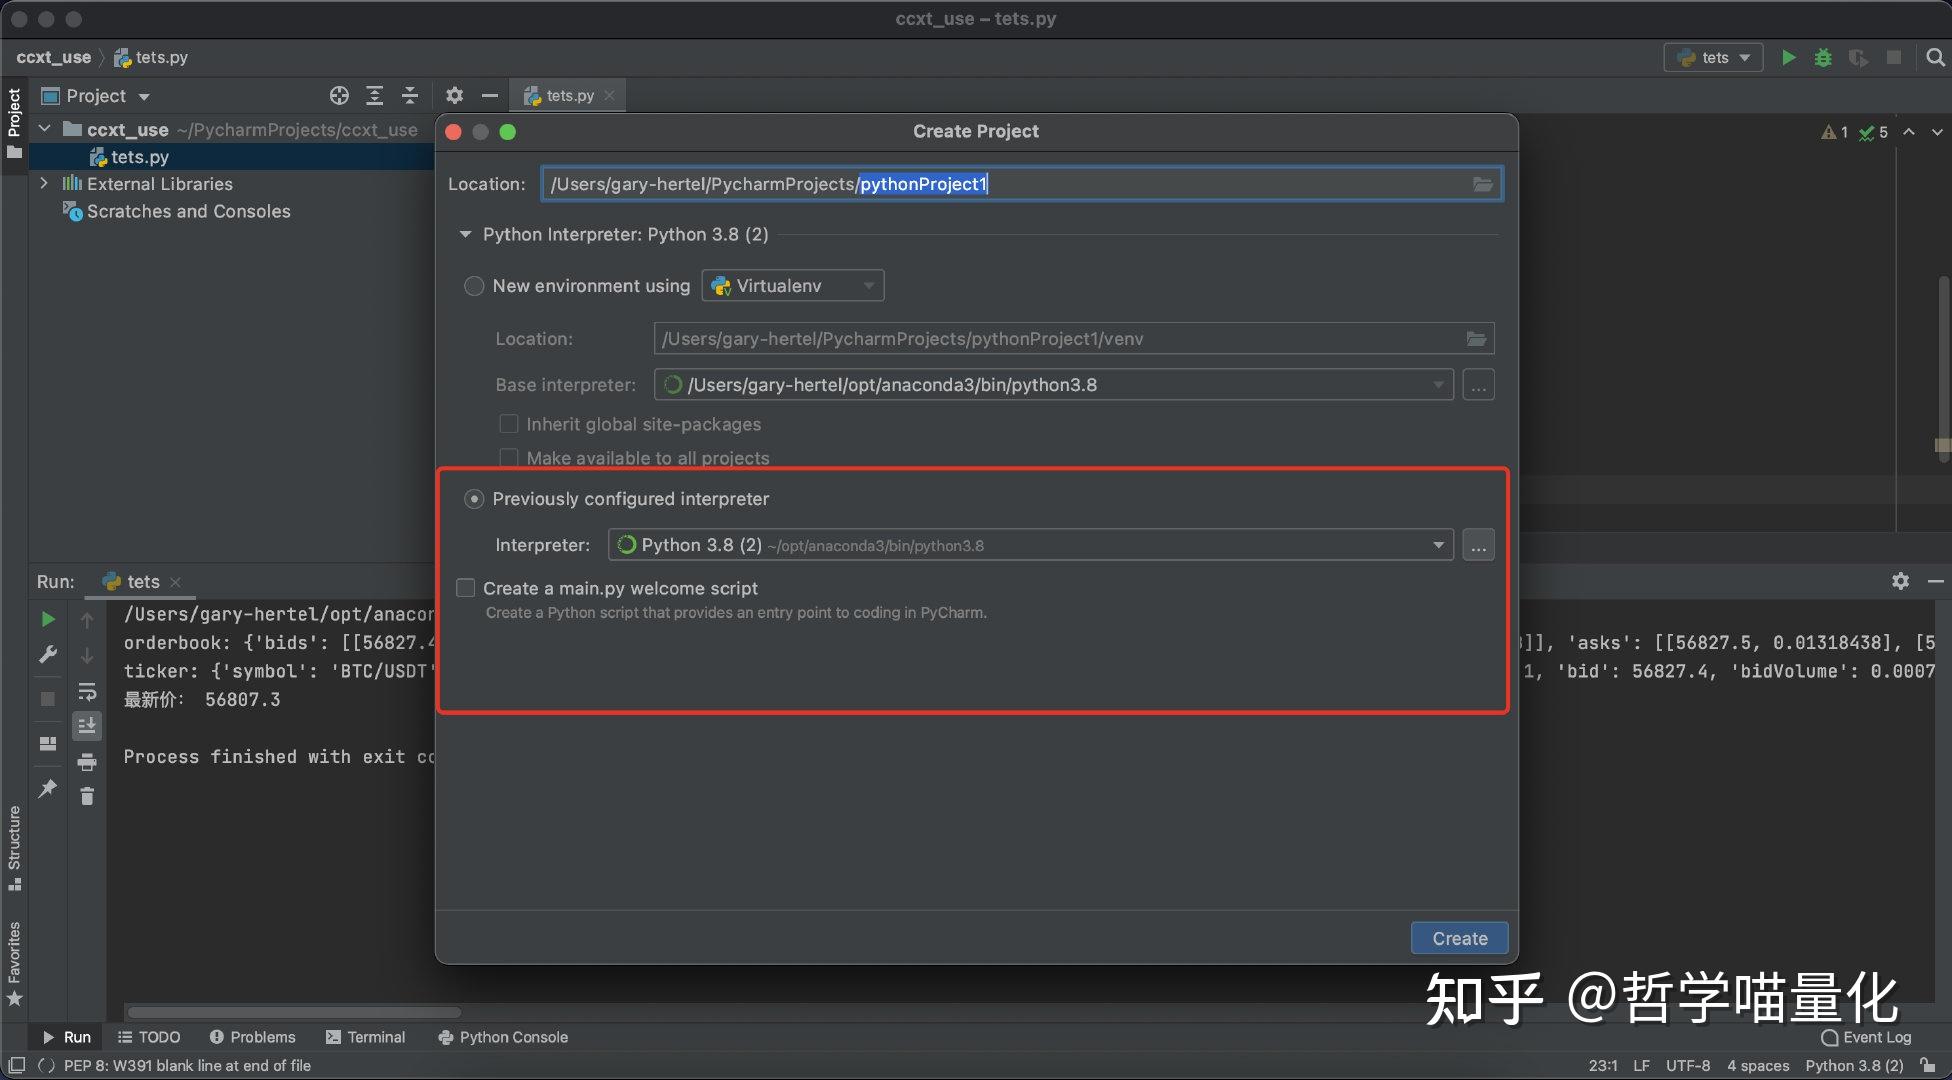1952x1080 pixels.
Task: Run tets with Coverage icon
Action: (x=1858, y=57)
